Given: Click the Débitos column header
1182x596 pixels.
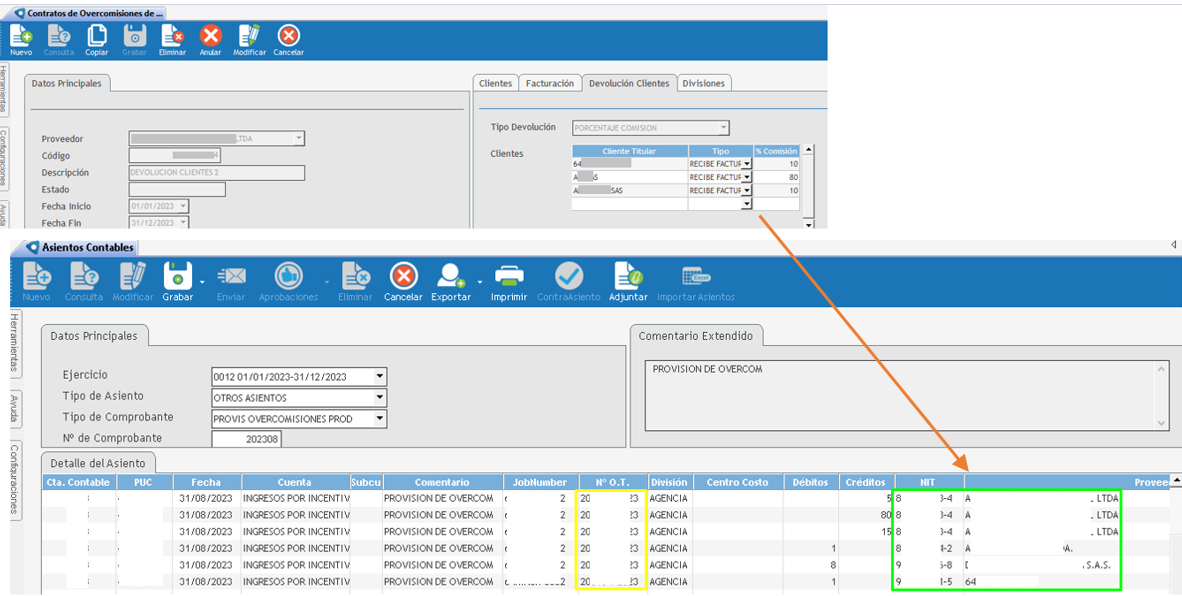Looking at the screenshot, I should click(811, 482).
